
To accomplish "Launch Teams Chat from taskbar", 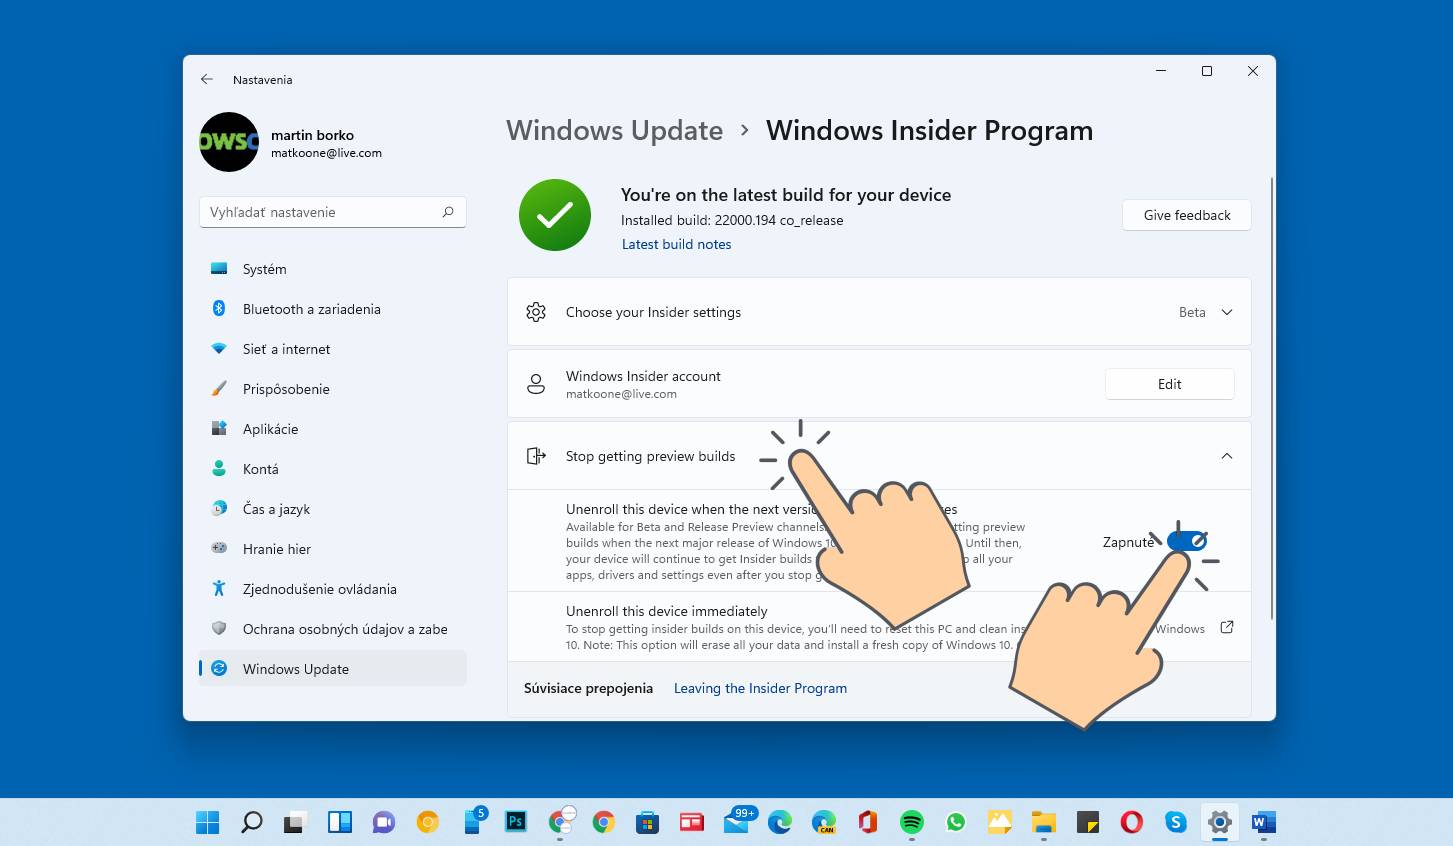I will 384,822.
